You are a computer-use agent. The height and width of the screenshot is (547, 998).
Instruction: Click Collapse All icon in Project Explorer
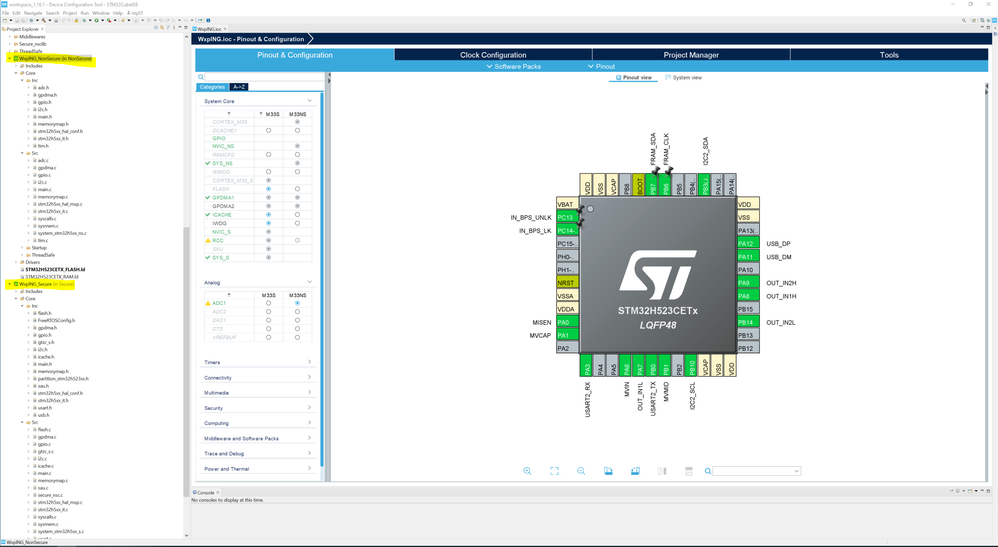156,27
